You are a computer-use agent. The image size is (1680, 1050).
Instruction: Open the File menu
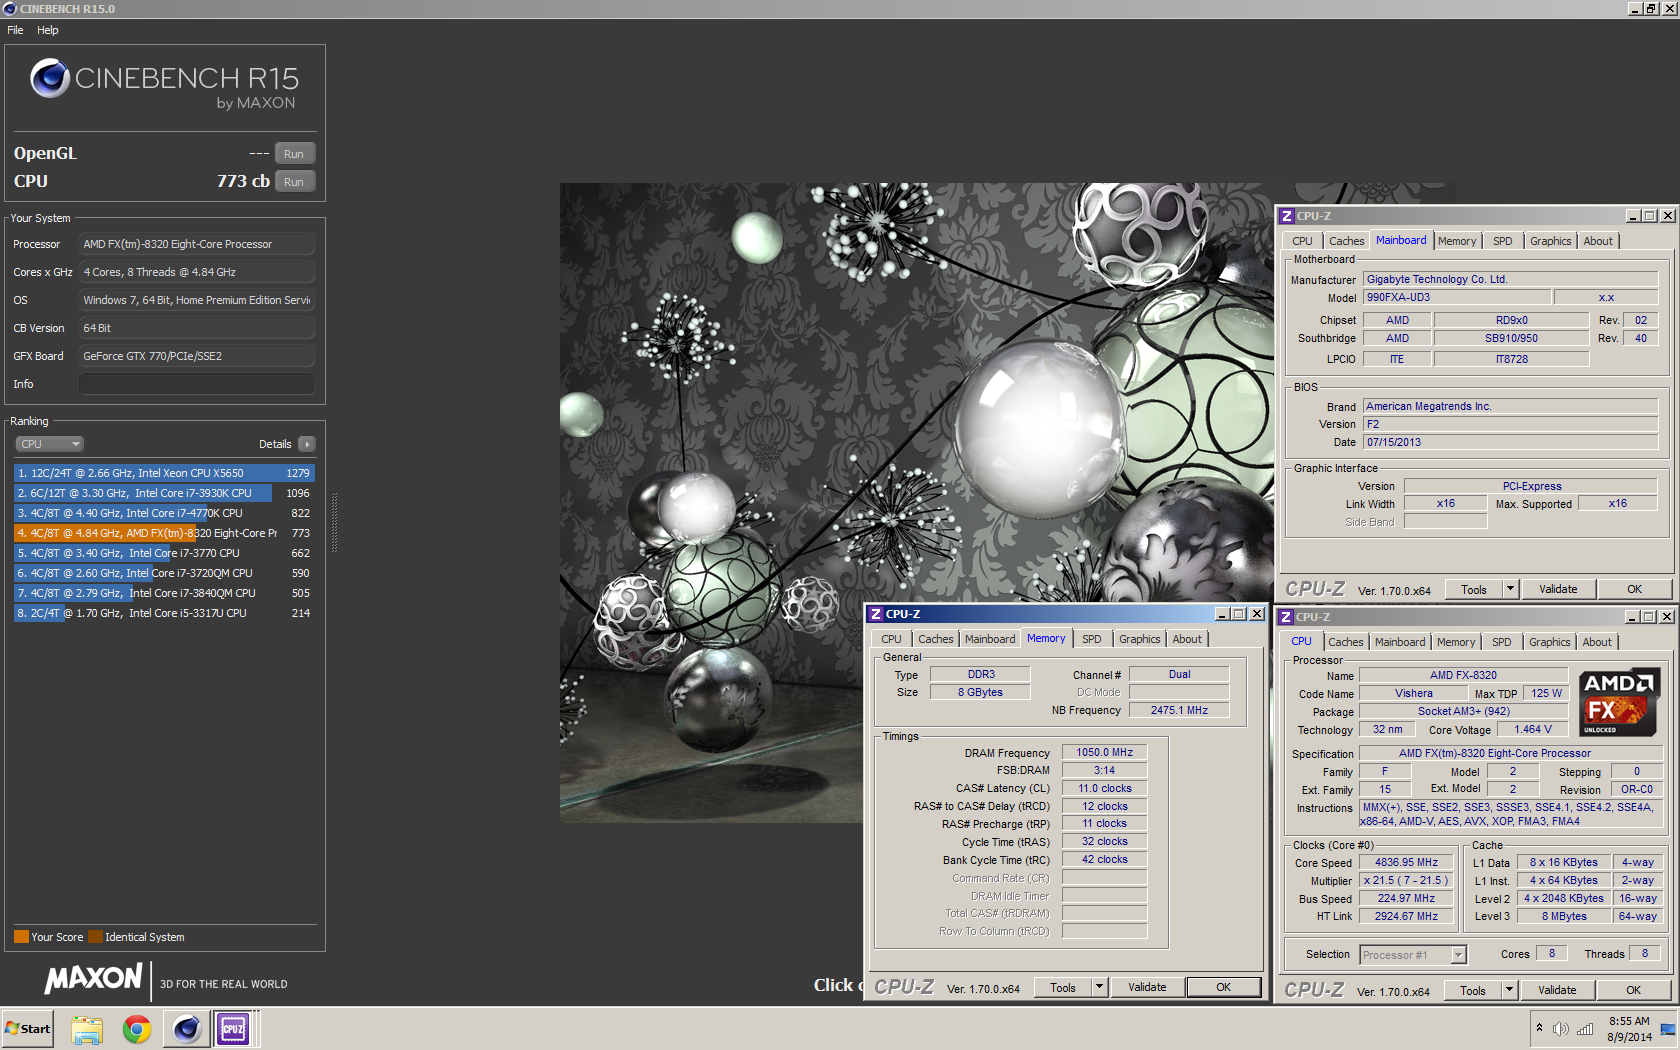15,30
